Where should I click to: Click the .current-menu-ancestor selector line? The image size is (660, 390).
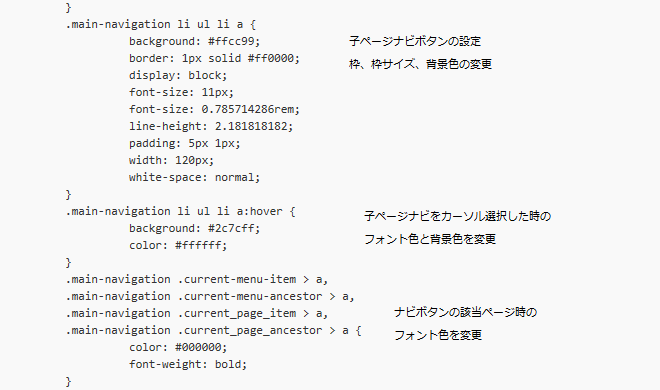(210, 296)
